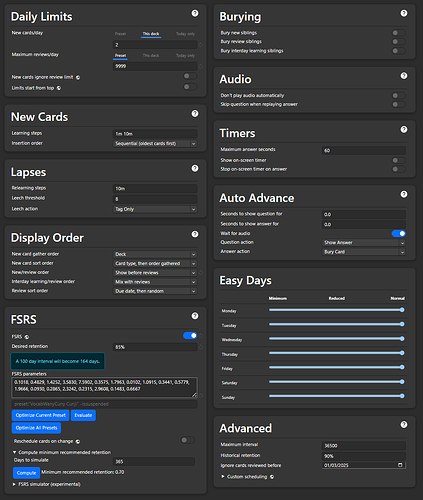The width and height of the screenshot is (423, 500).
Task: Open calendar picker for ignore cards date
Action: (400, 465)
